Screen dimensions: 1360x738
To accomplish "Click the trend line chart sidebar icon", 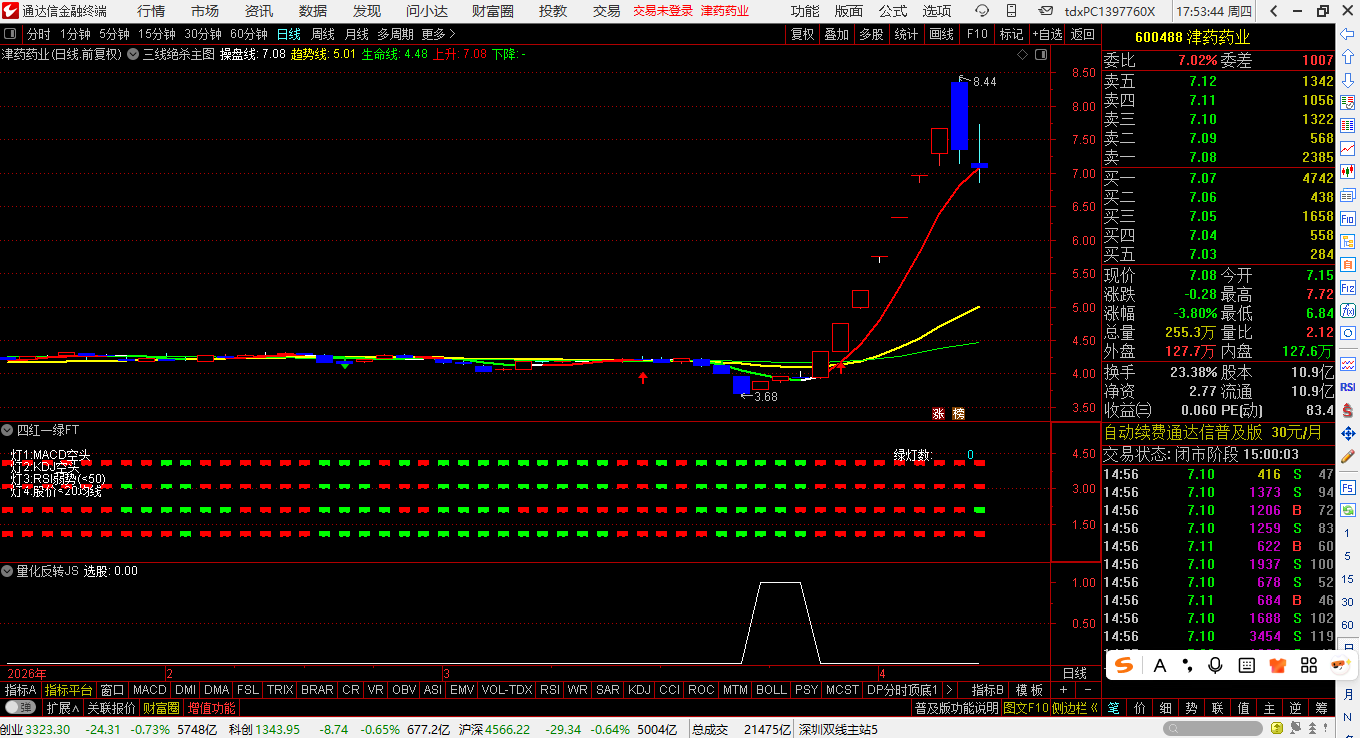I will pos(1348,148).
